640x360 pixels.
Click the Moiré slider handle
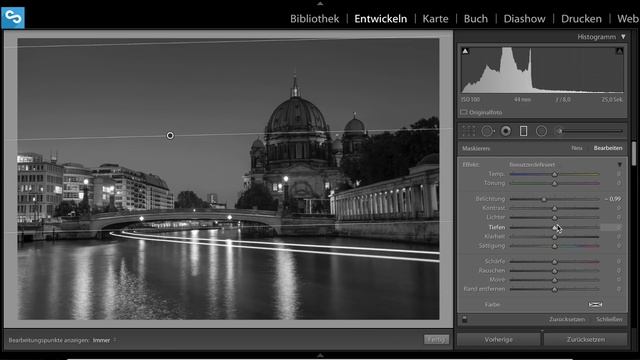[554, 280]
